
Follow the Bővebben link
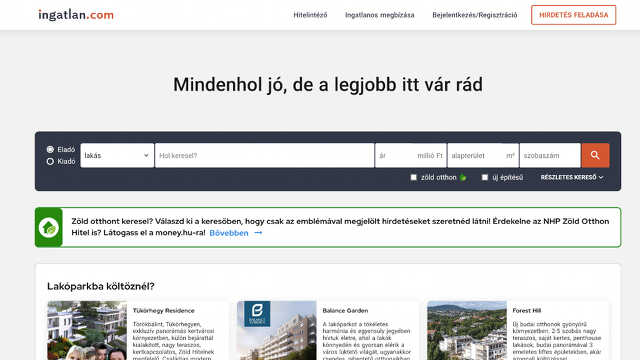[x=229, y=233]
